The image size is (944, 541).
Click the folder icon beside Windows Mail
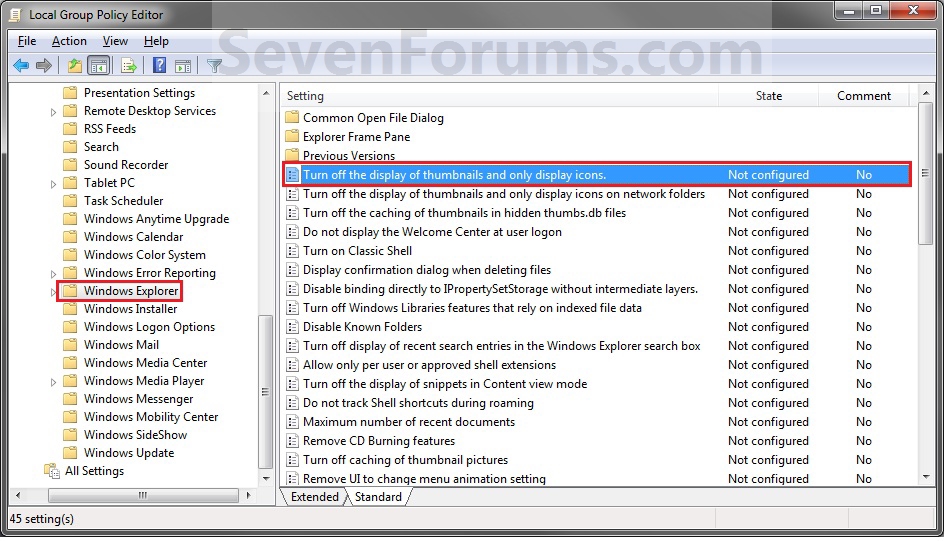click(70, 345)
